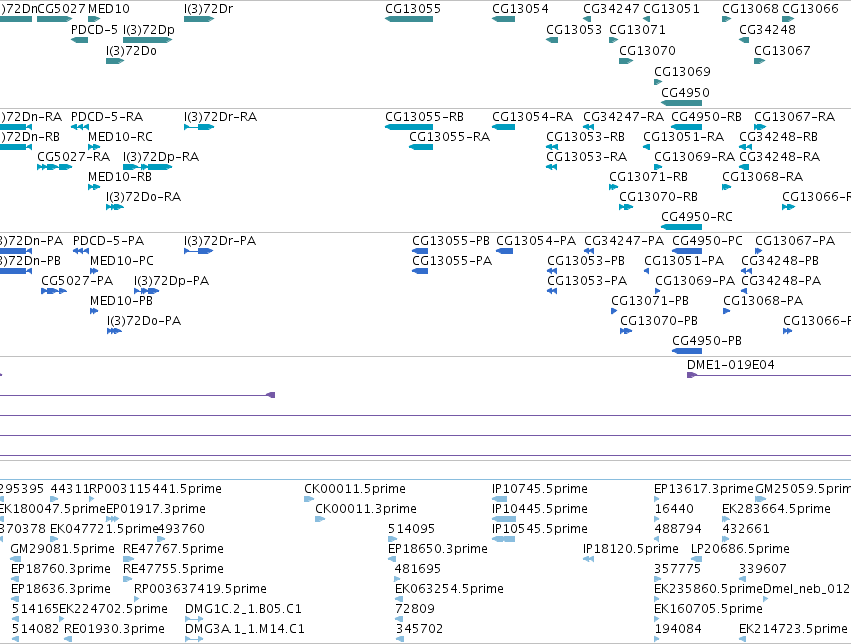Click transcript CG34247-RA

pos(623,117)
